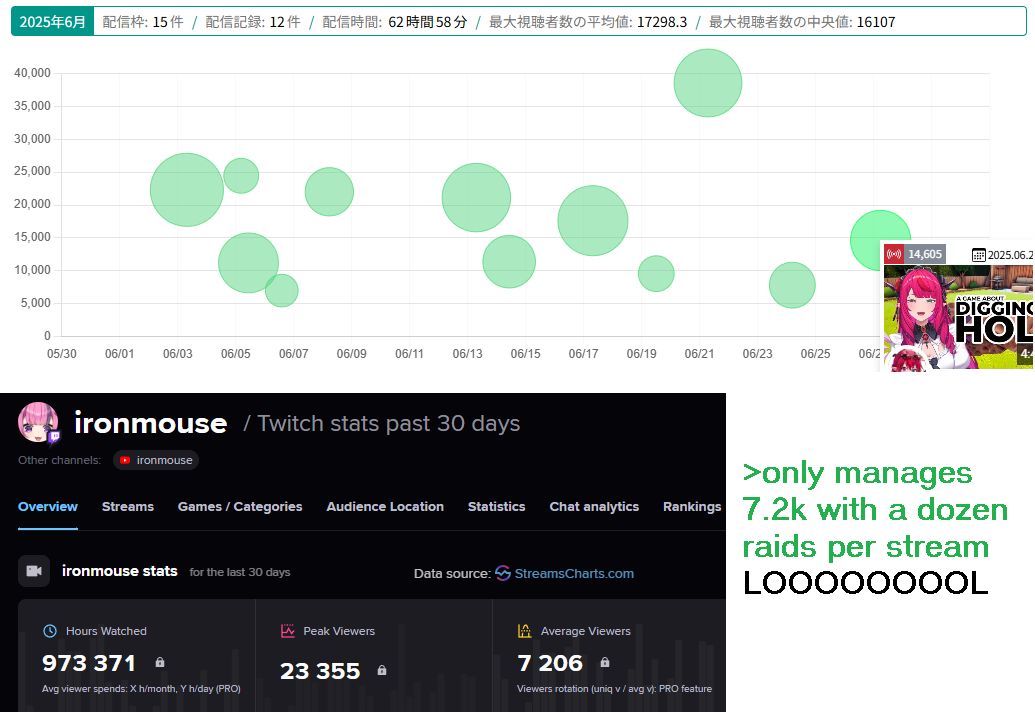Image resolution: width=1035 pixels, height=712 pixels.
Task: Click the 06/21 x-axis date label
Action: coord(699,354)
